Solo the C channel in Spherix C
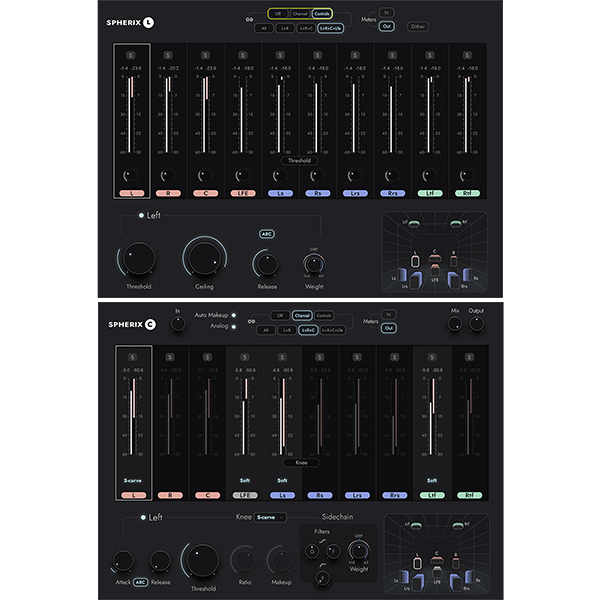Viewport: 600px width, 600px height. pyautogui.click(x=207, y=357)
